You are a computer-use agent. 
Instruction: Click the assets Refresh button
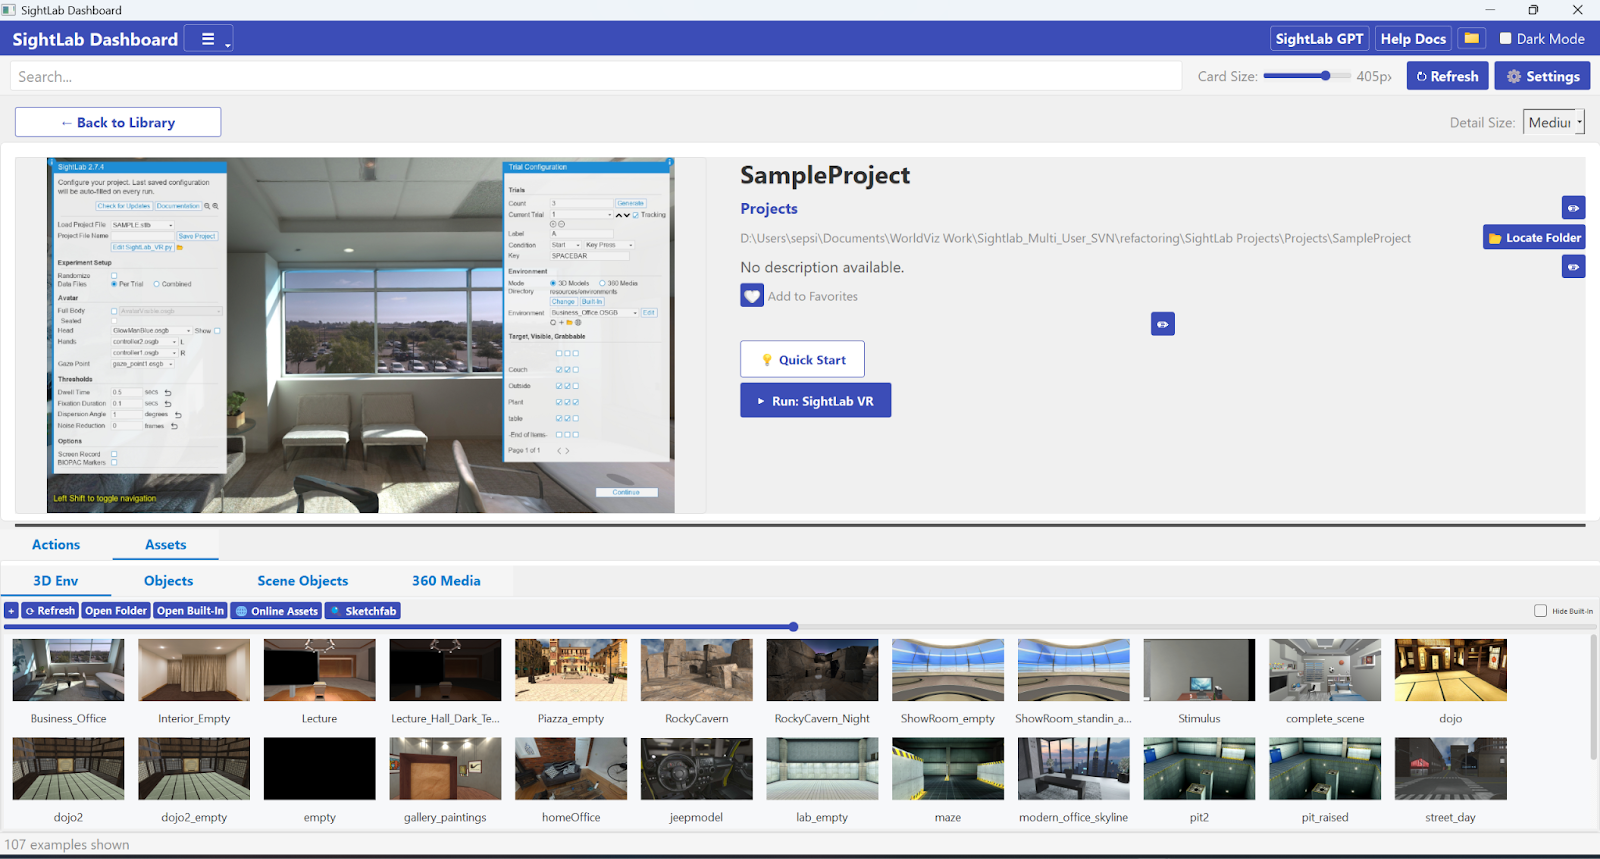(x=50, y=611)
